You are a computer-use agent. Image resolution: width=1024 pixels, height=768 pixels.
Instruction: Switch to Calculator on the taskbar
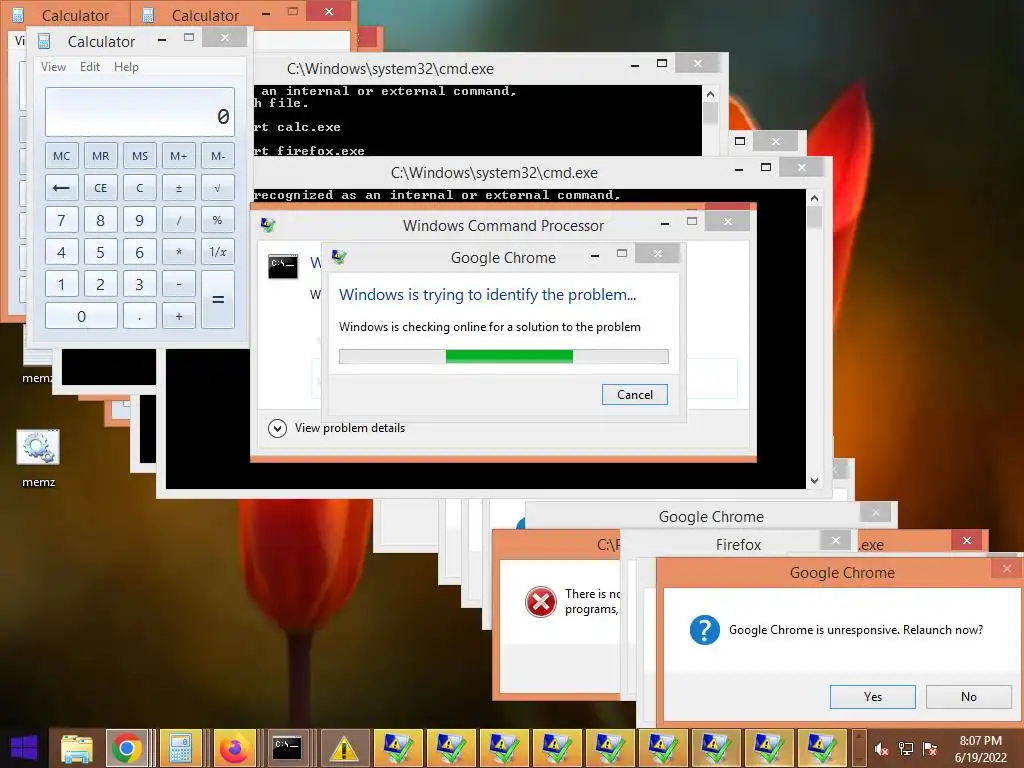pyautogui.click(x=181, y=748)
